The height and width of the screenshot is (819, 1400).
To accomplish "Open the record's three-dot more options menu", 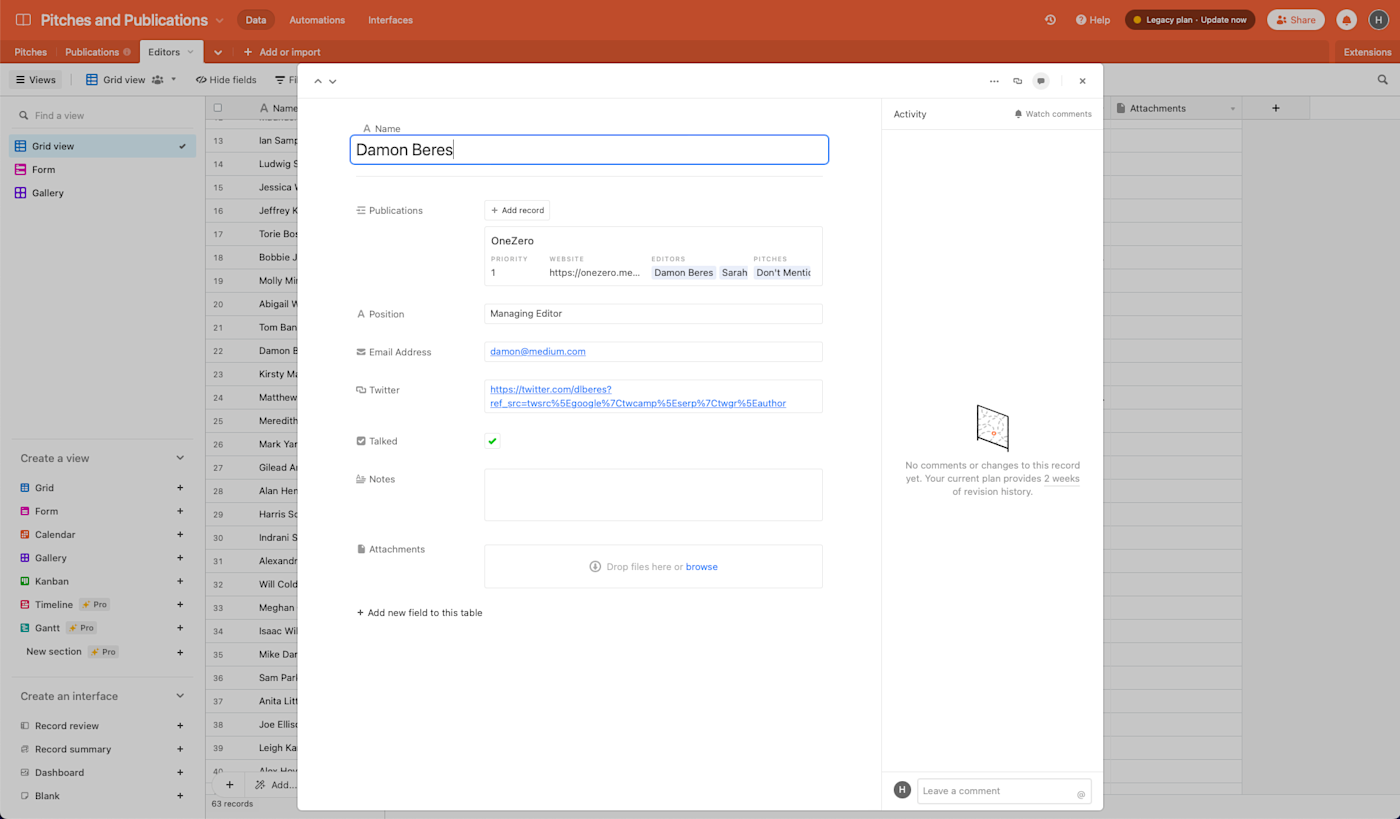I will click(x=994, y=81).
